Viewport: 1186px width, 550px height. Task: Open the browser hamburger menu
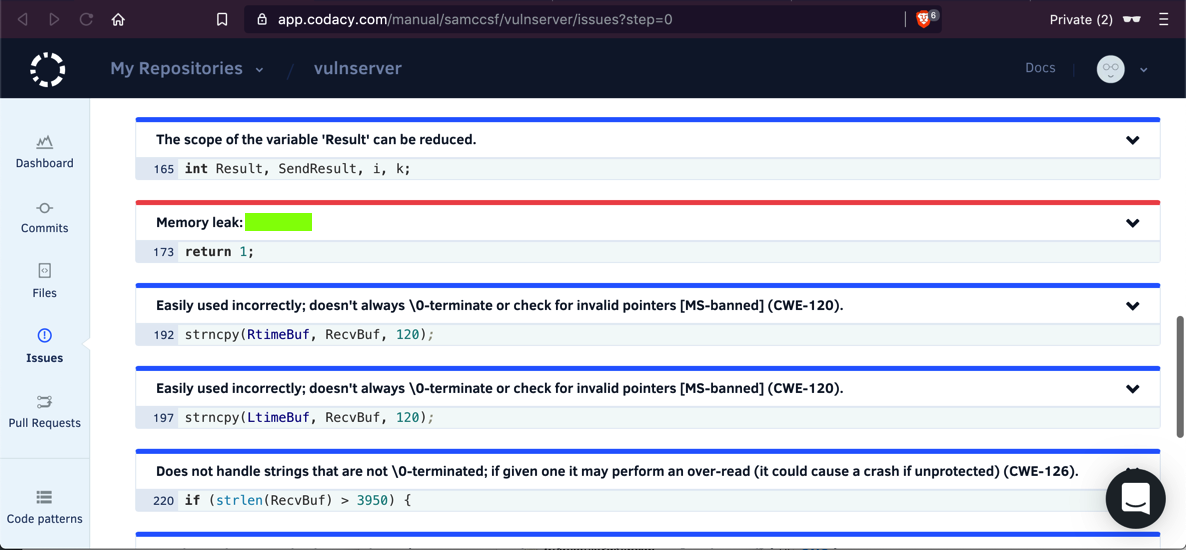tap(1163, 20)
